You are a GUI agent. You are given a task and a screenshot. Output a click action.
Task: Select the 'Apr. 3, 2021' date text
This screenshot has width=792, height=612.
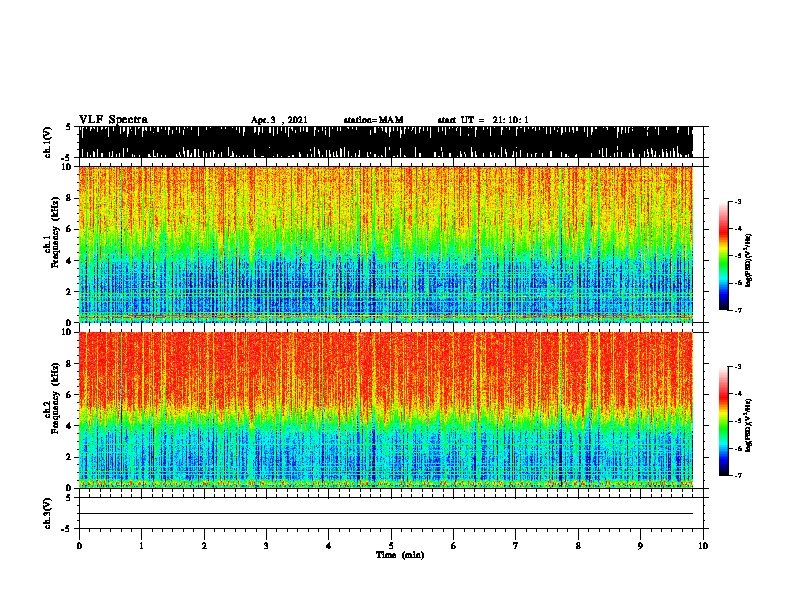279,120
